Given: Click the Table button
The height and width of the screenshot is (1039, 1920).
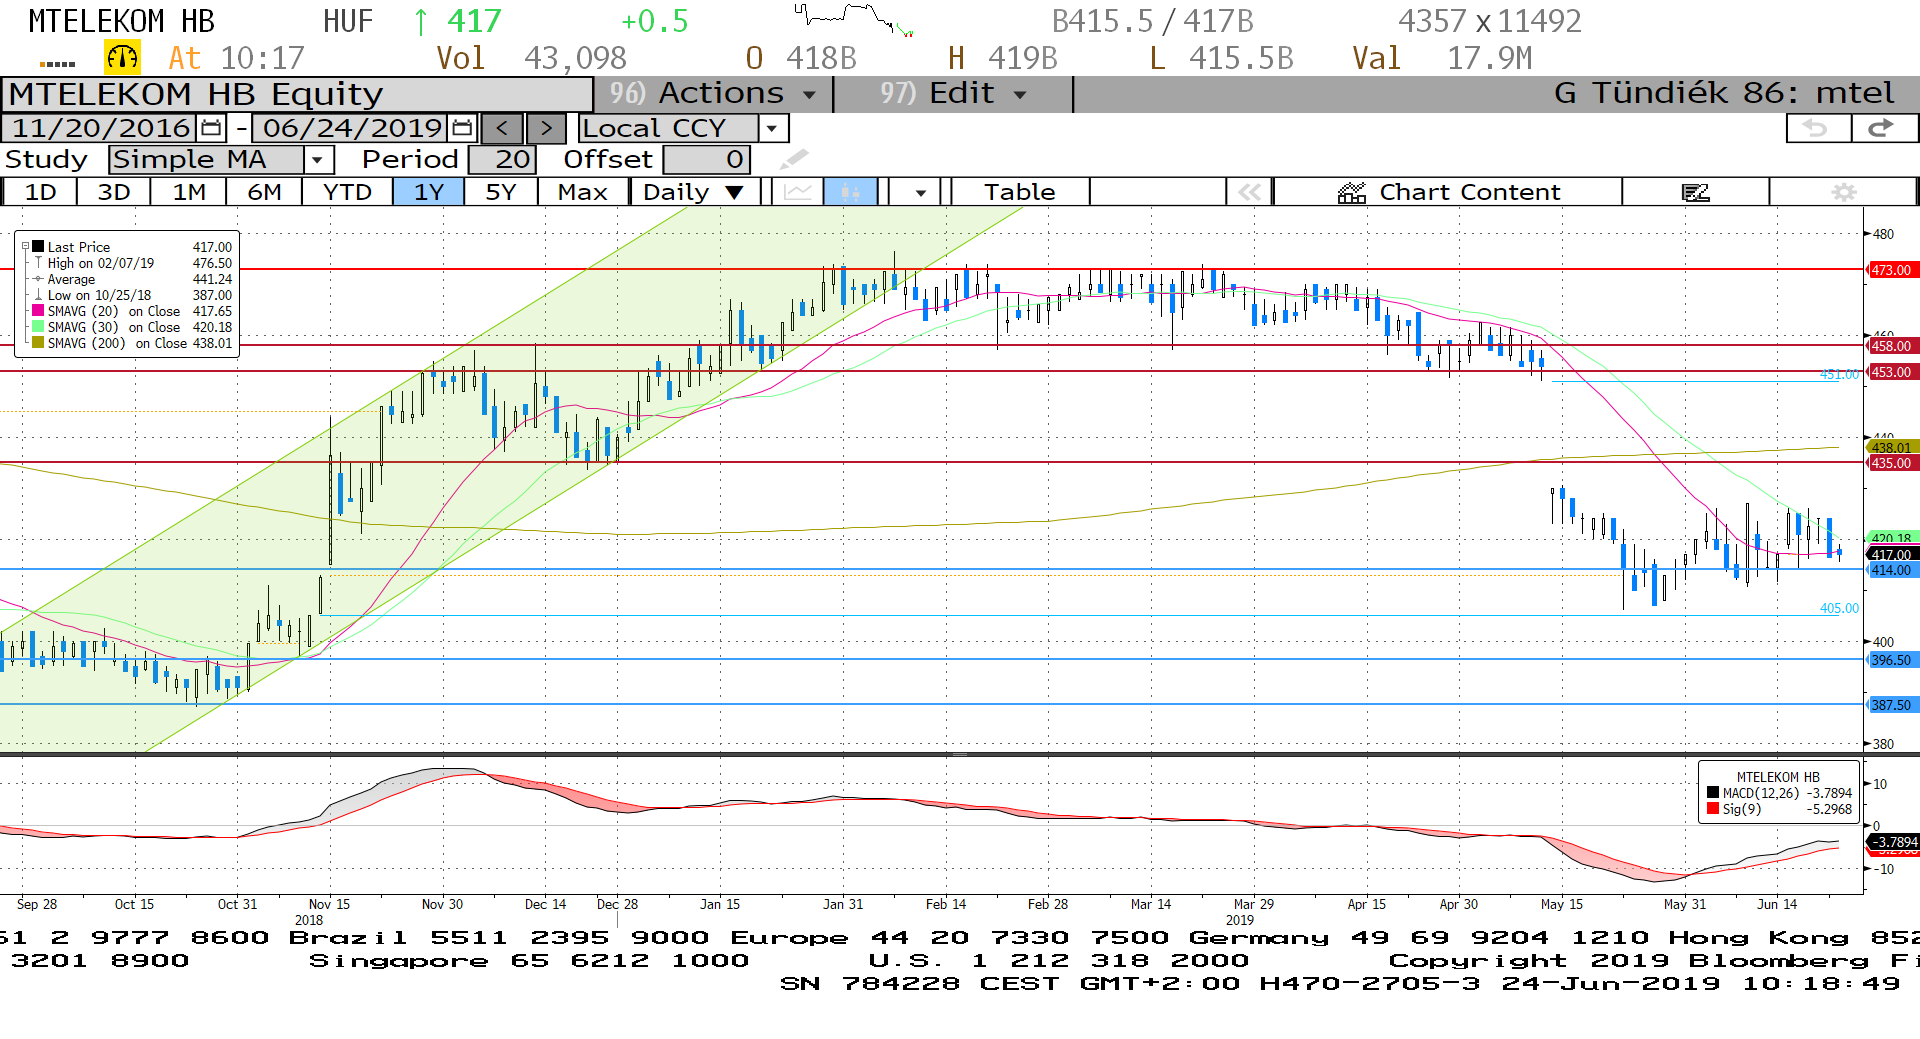Looking at the screenshot, I should tap(1019, 192).
